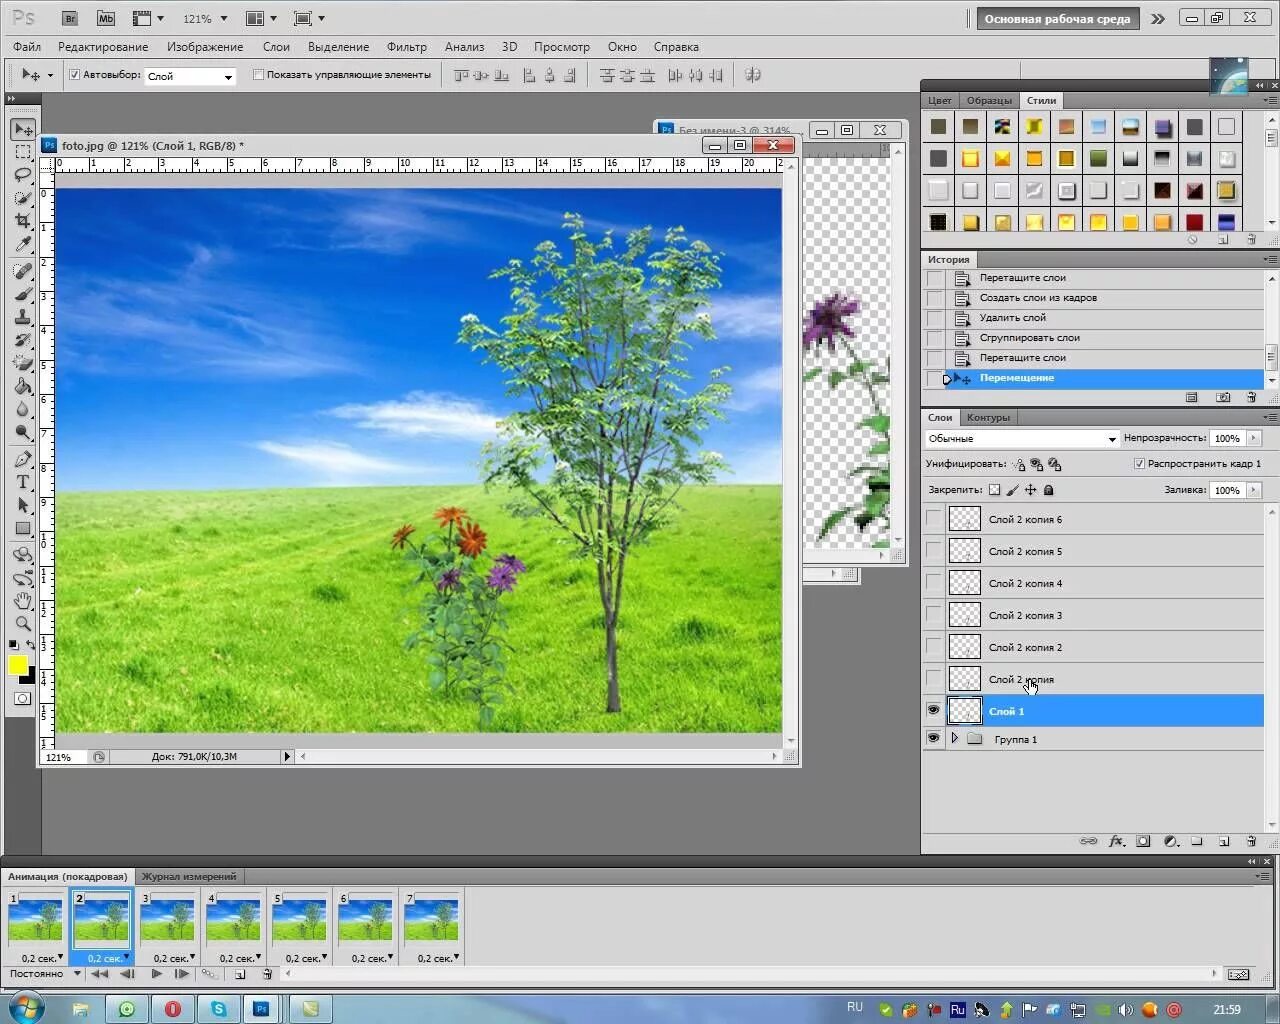Image resolution: width=1280 pixels, height=1024 pixels.
Task: Select the Crop tool
Action: [x=23, y=221]
